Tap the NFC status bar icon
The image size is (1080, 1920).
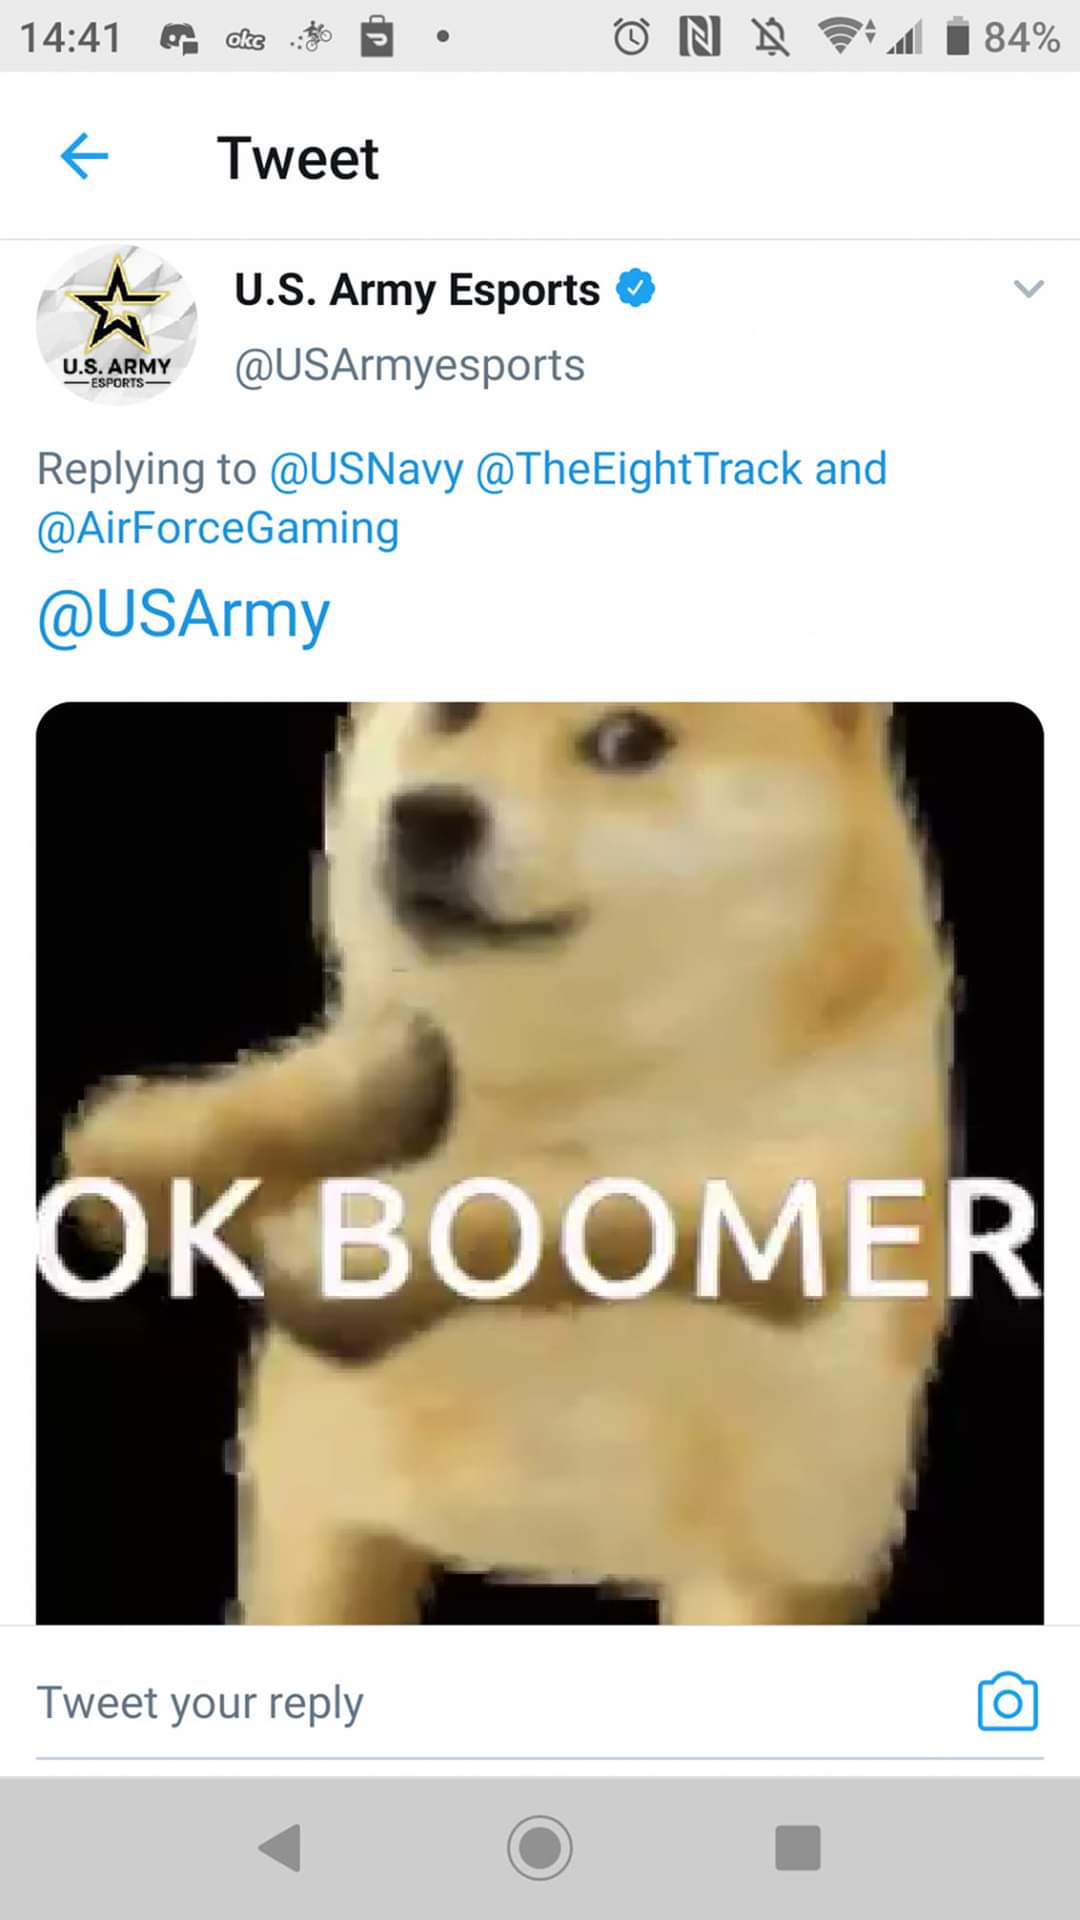(700, 38)
